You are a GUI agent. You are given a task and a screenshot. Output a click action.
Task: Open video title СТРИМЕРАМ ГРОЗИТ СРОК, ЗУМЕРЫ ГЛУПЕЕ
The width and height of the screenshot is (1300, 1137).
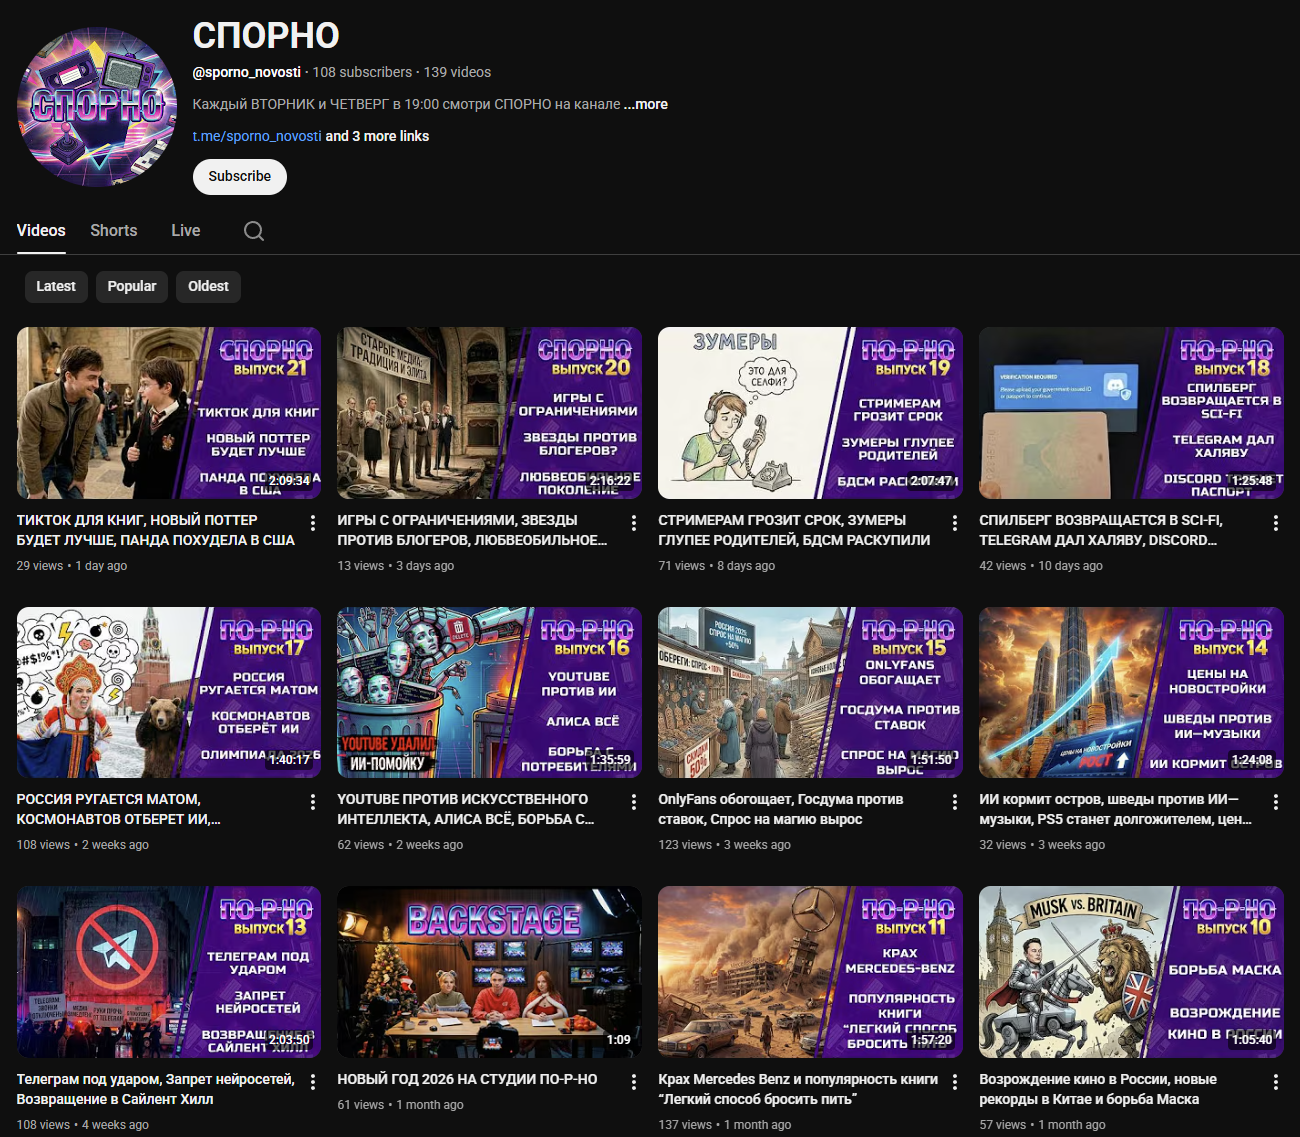click(794, 530)
